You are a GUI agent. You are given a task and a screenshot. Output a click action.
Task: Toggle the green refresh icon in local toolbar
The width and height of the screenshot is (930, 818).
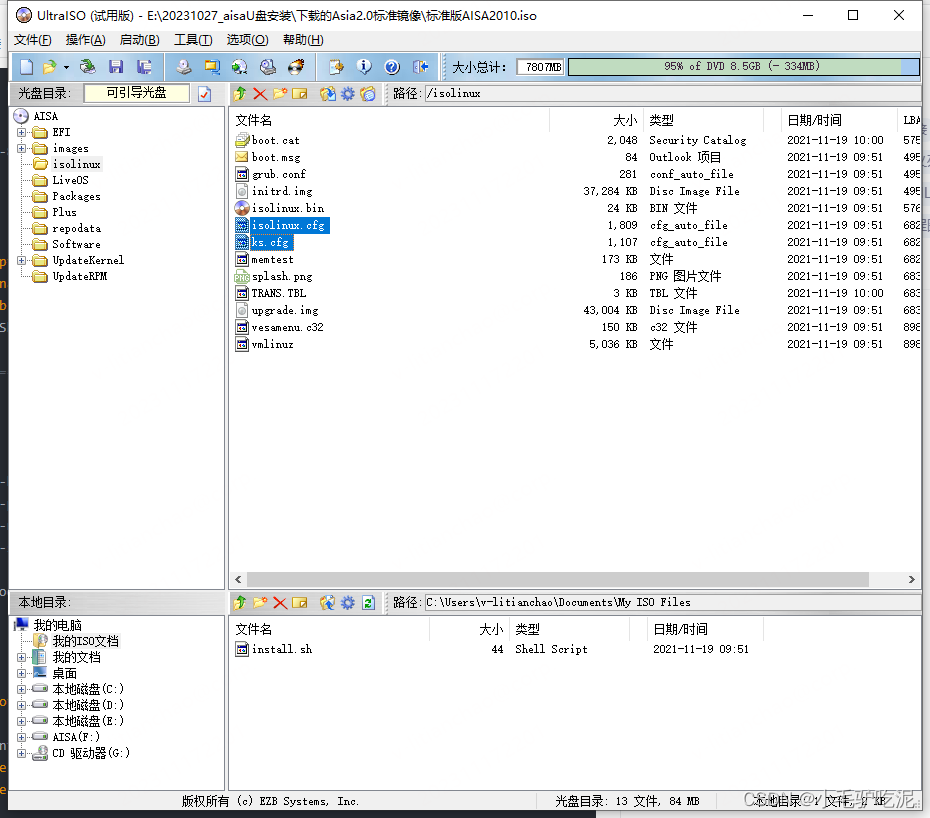(367, 602)
